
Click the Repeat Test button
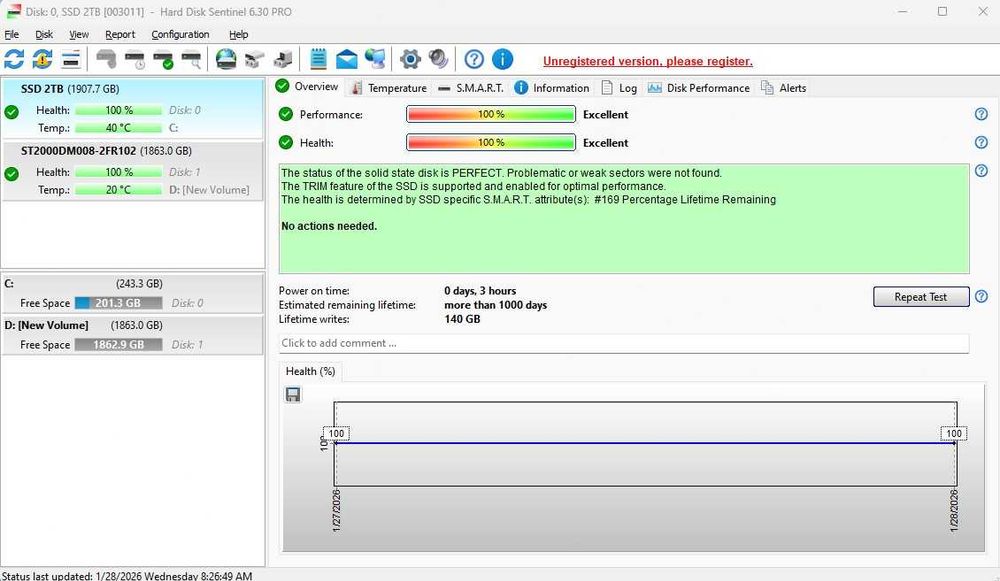point(921,297)
